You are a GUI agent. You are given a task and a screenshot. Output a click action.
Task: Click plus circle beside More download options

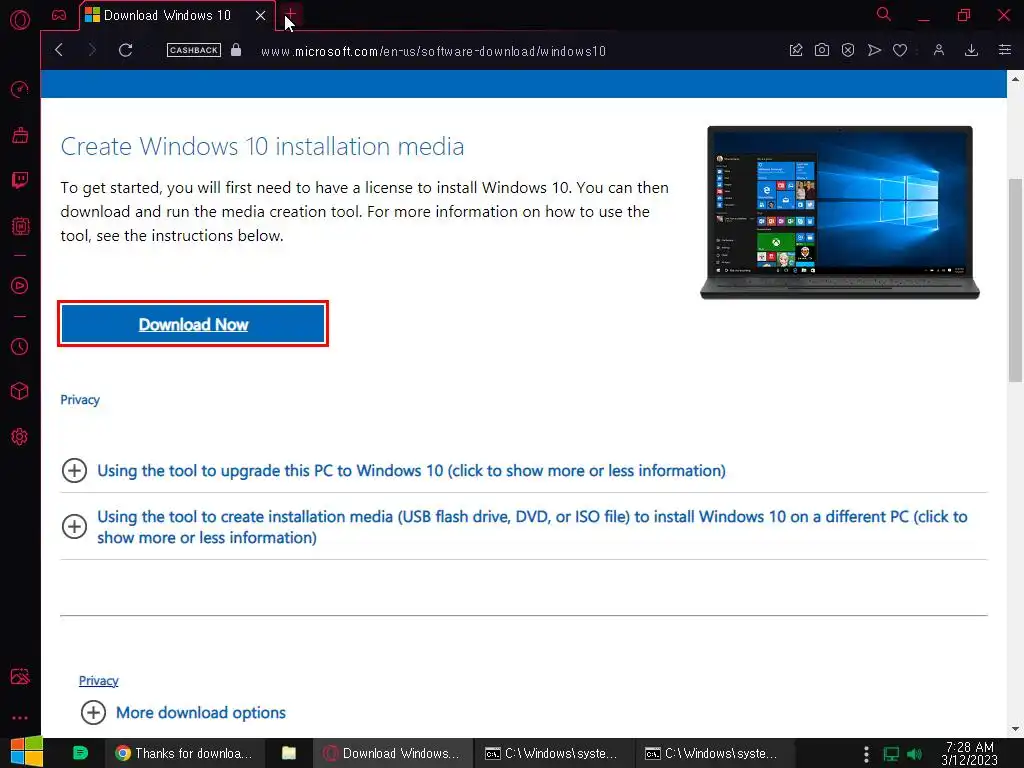93,712
